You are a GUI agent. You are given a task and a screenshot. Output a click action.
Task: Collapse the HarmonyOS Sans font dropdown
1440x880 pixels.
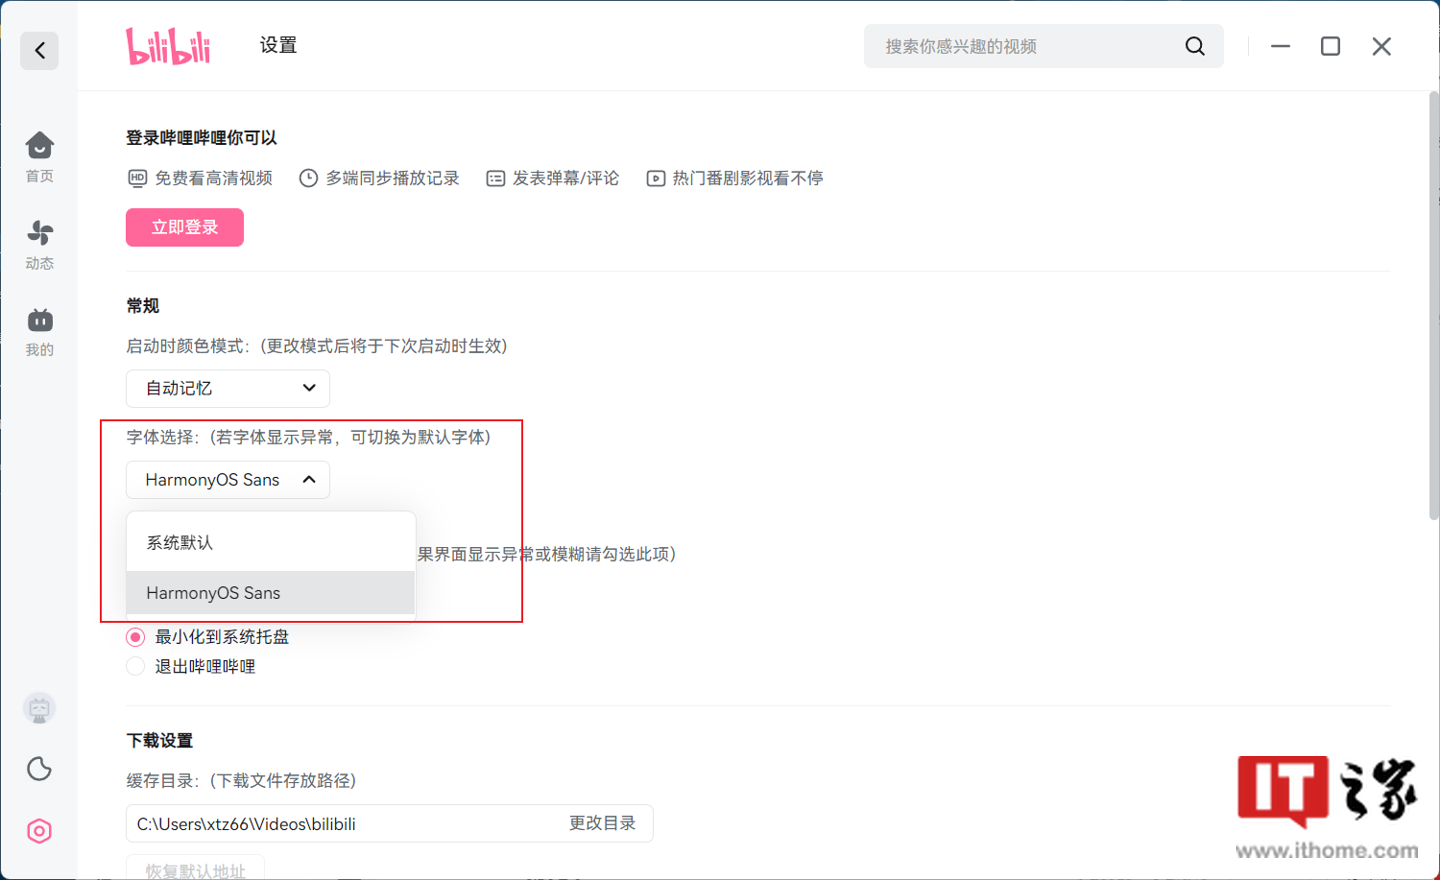click(228, 480)
